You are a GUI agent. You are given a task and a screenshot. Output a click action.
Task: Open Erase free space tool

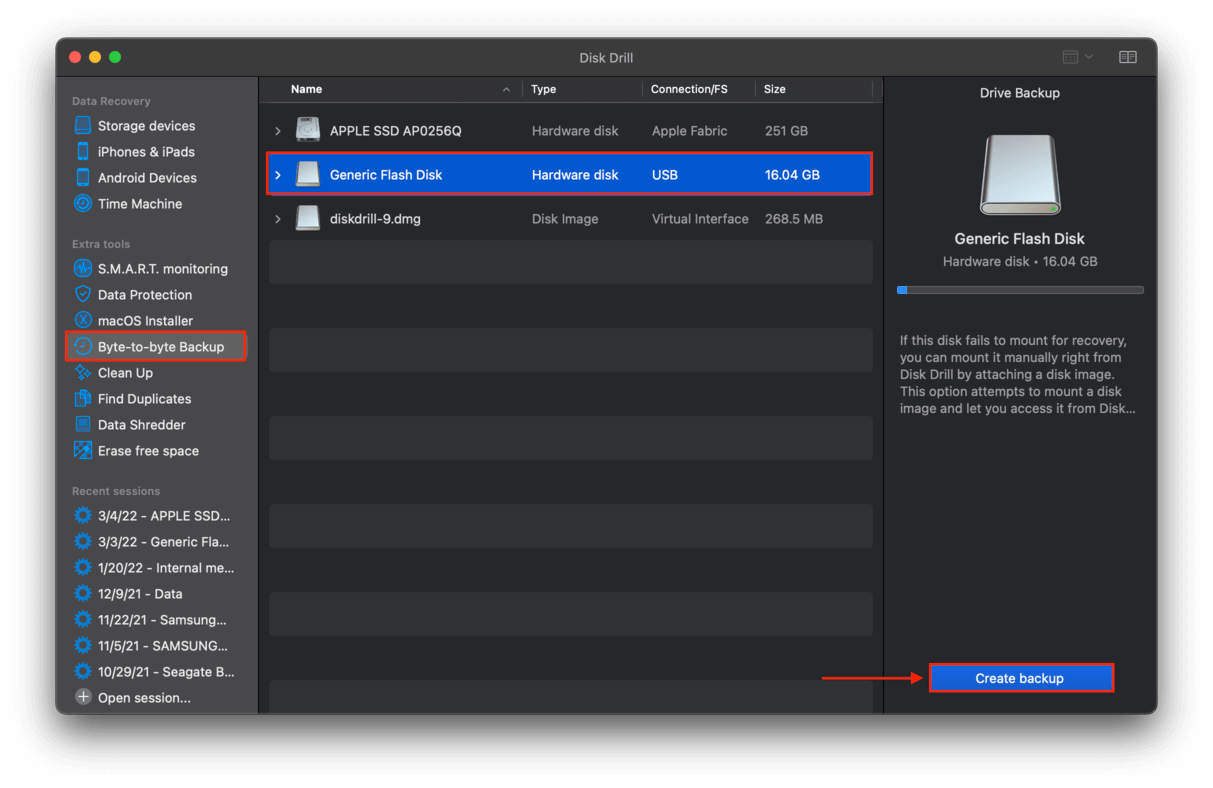[148, 451]
